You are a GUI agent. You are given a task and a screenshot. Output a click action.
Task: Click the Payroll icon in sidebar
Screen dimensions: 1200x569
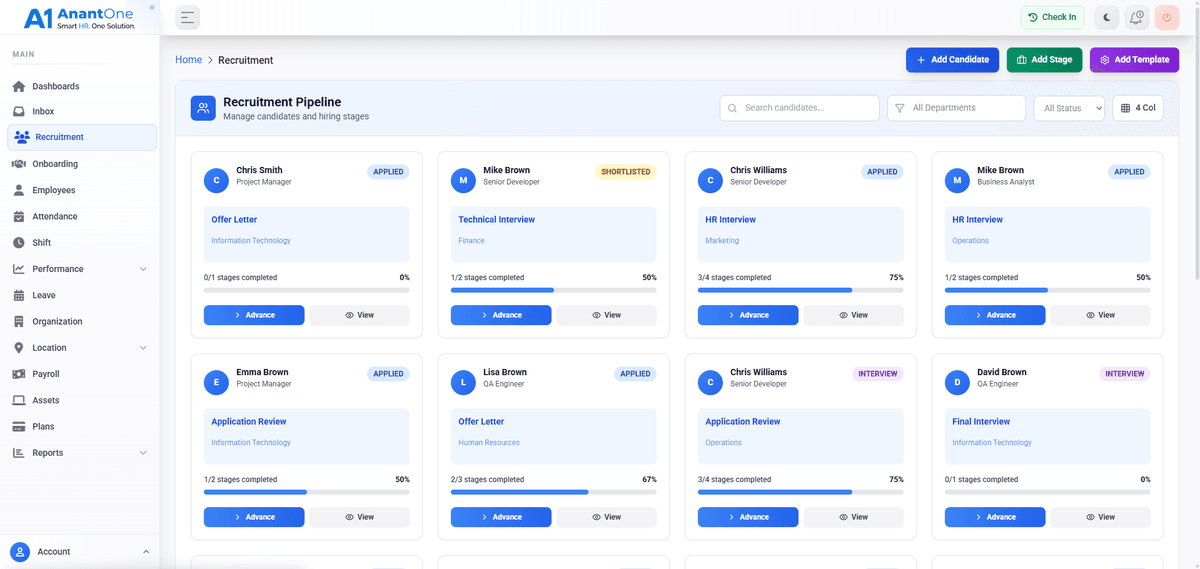click(x=19, y=374)
